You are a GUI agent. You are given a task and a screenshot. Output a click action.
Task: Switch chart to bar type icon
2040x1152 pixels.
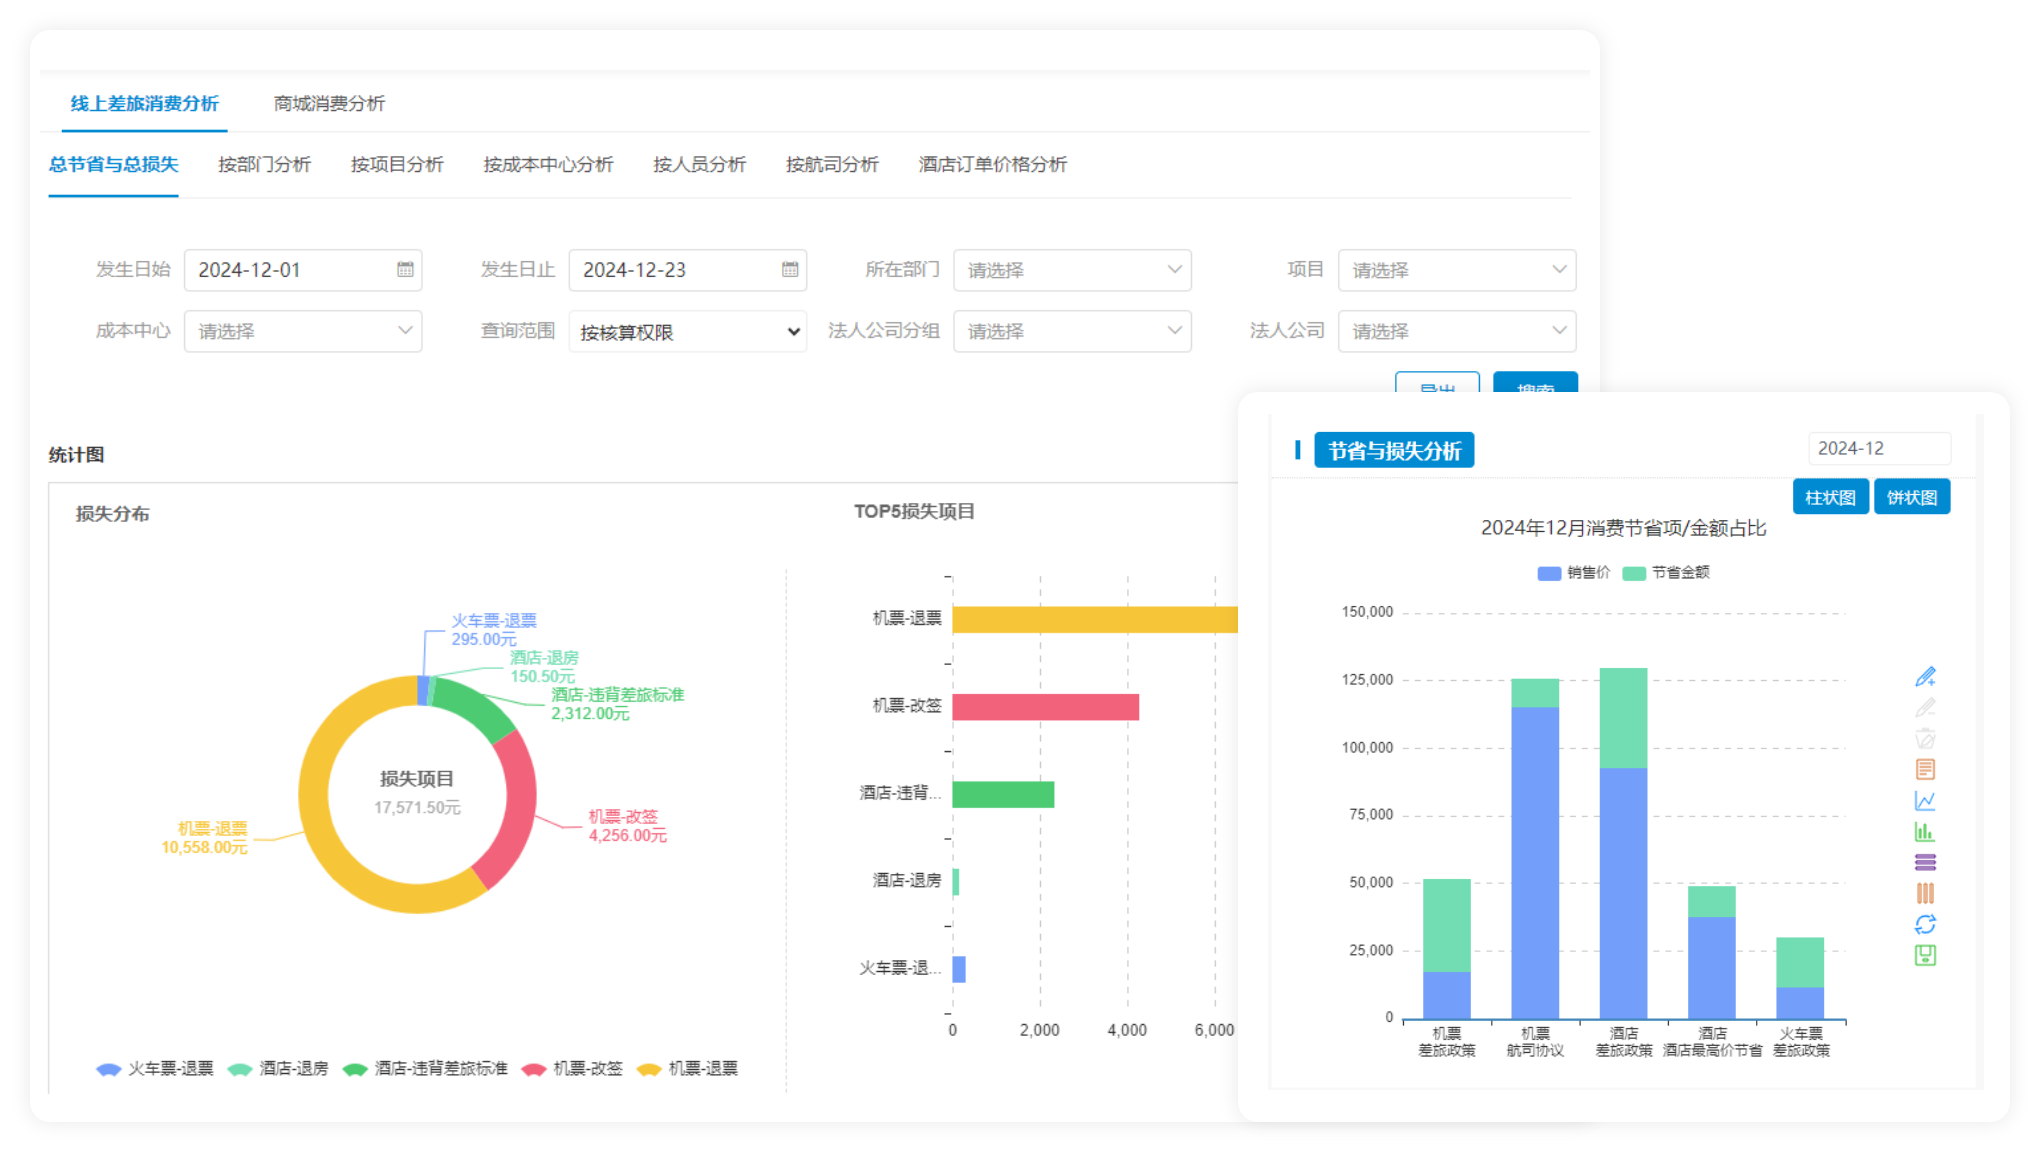(1925, 831)
